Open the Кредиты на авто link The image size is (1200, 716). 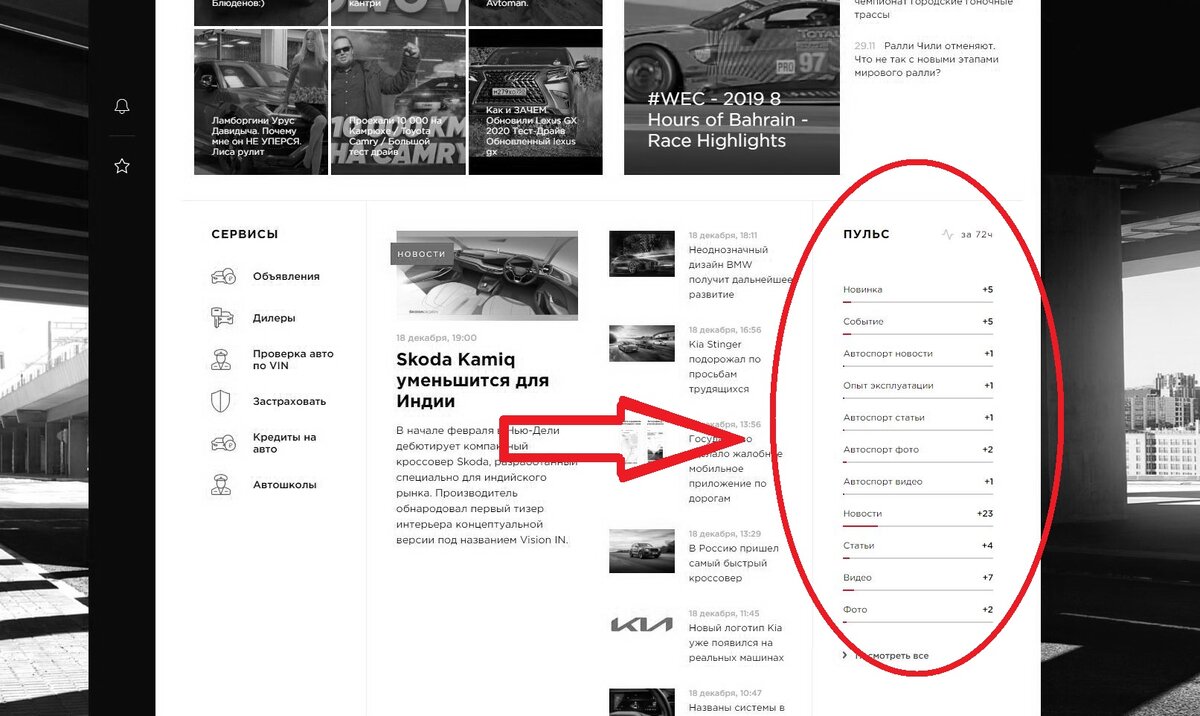[284, 443]
